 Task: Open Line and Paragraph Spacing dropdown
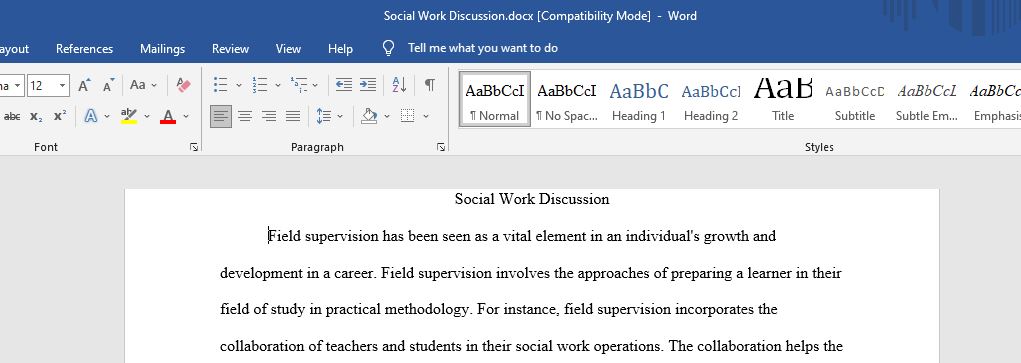click(x=329, y=116)
